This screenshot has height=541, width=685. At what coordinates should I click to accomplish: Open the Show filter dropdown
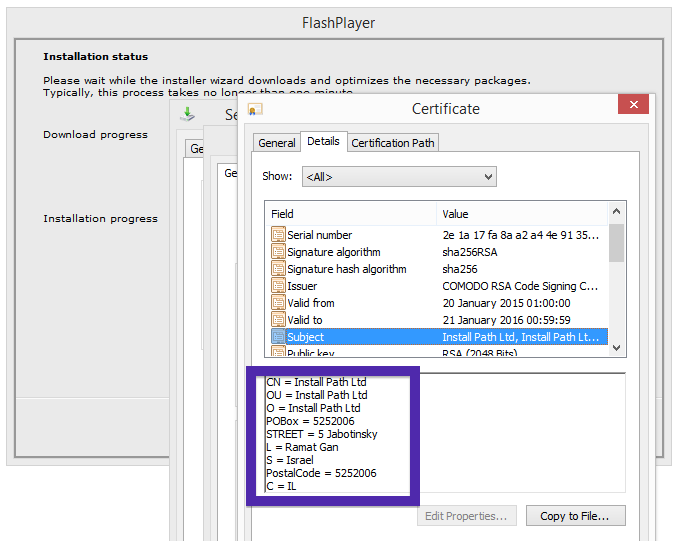(x=399, y=177)
